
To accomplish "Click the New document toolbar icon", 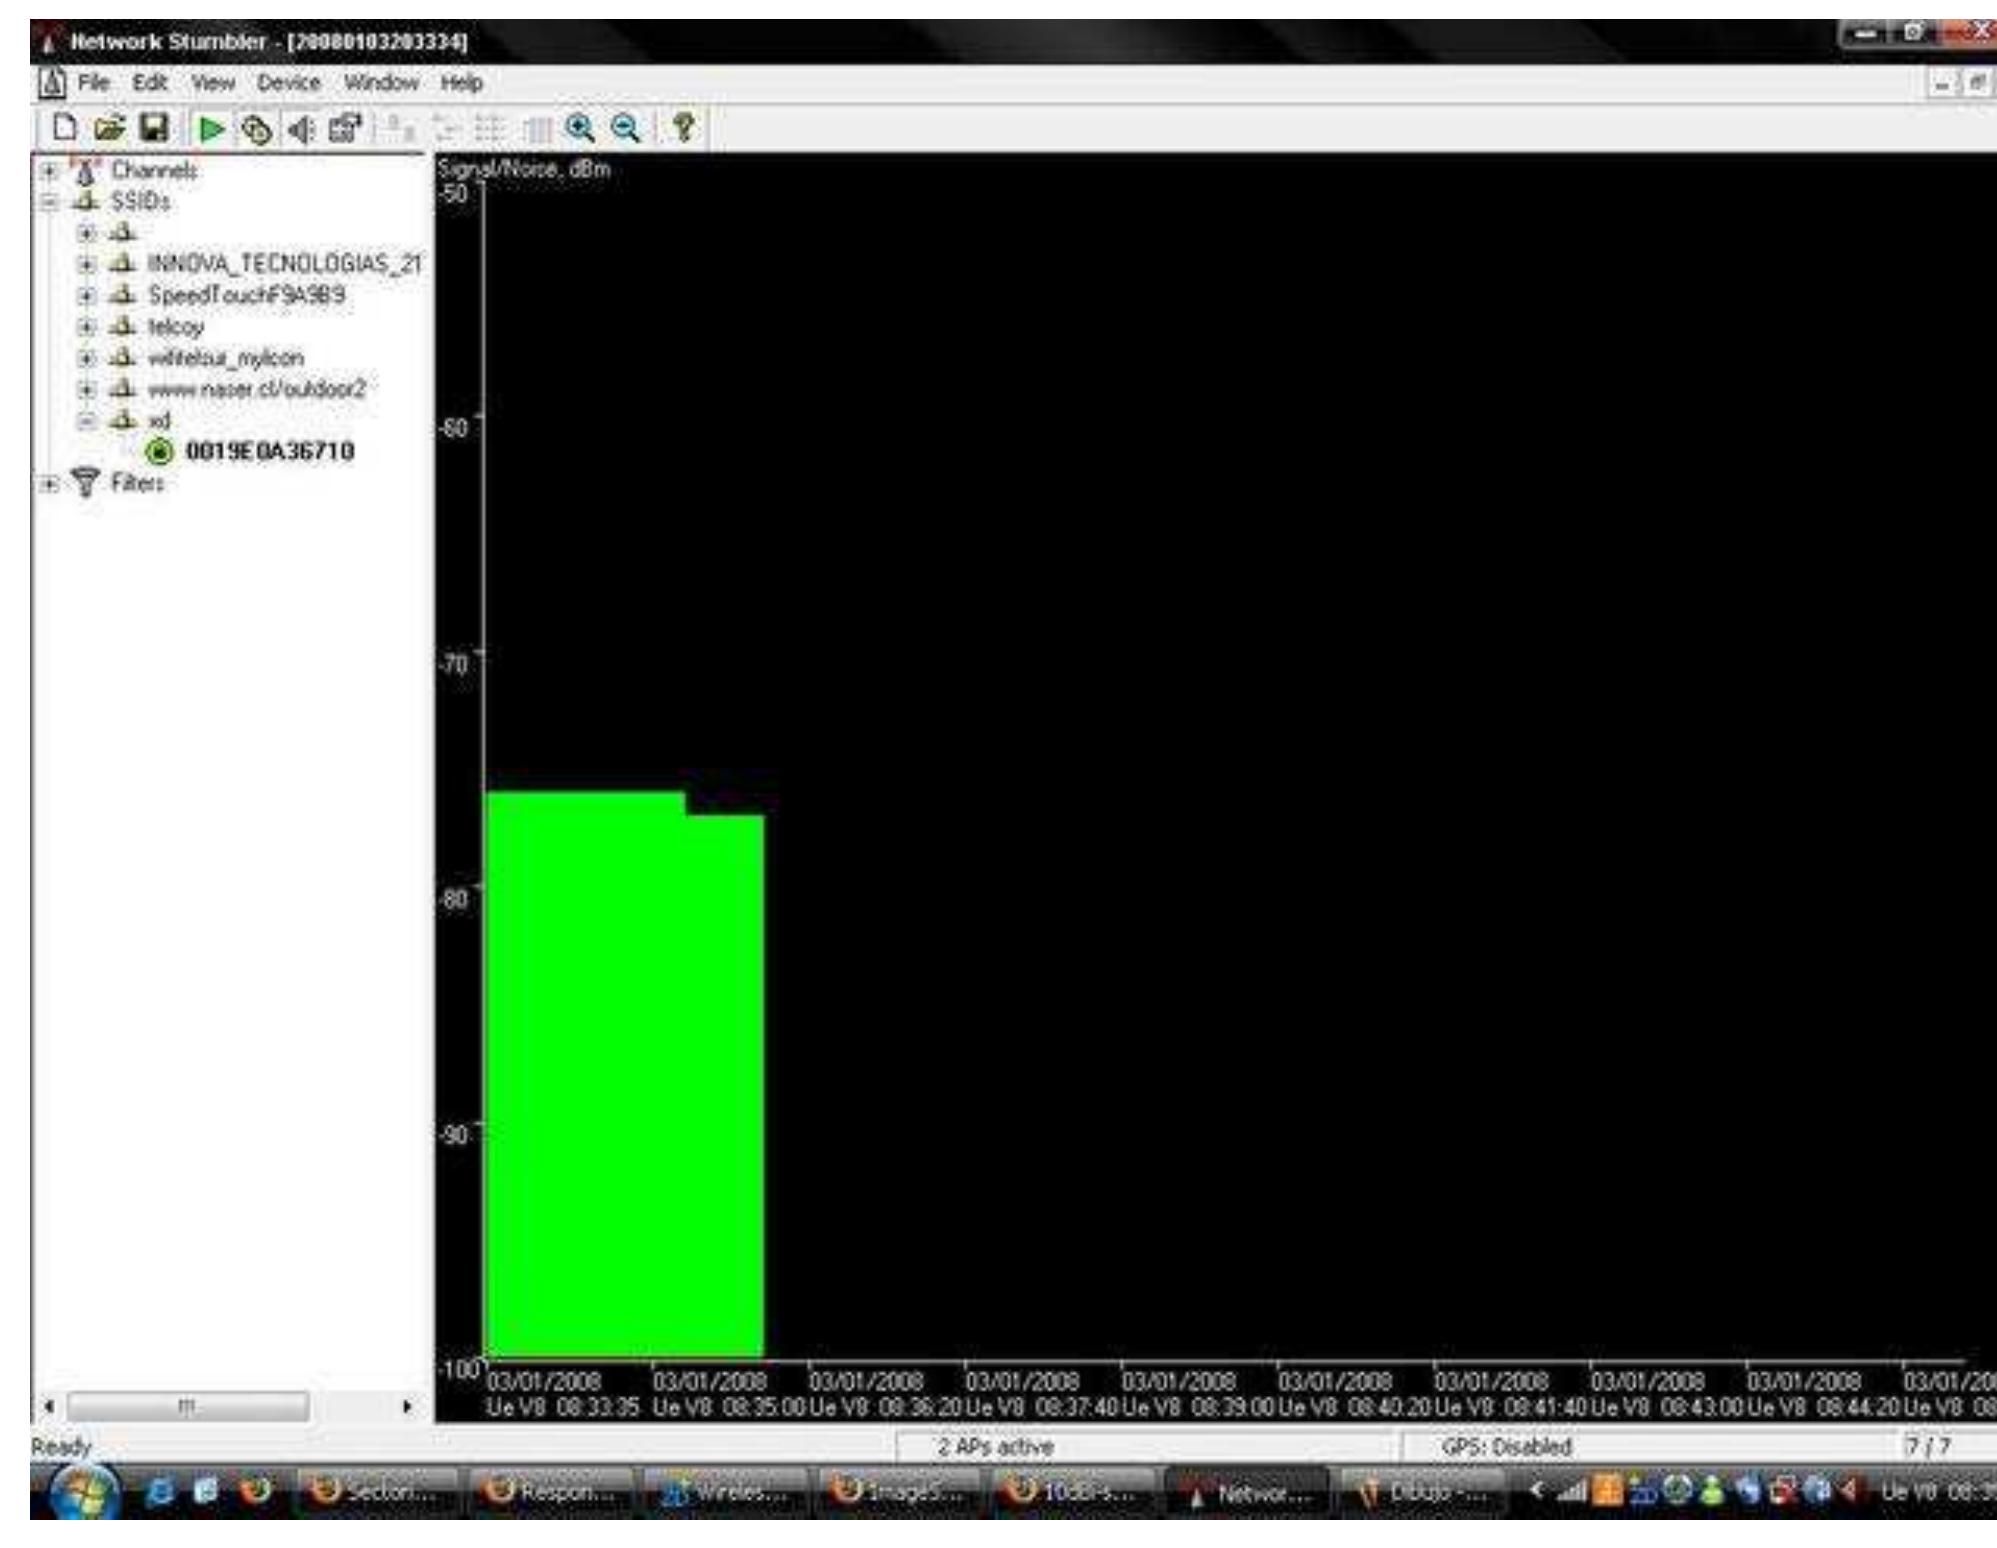I will tap(64, 128).
